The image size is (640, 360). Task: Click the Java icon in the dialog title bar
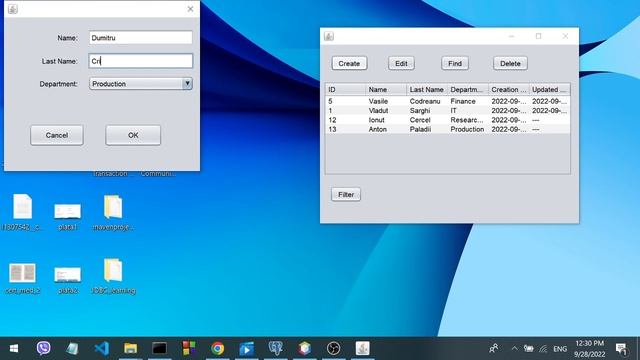(x=13, y=9)
